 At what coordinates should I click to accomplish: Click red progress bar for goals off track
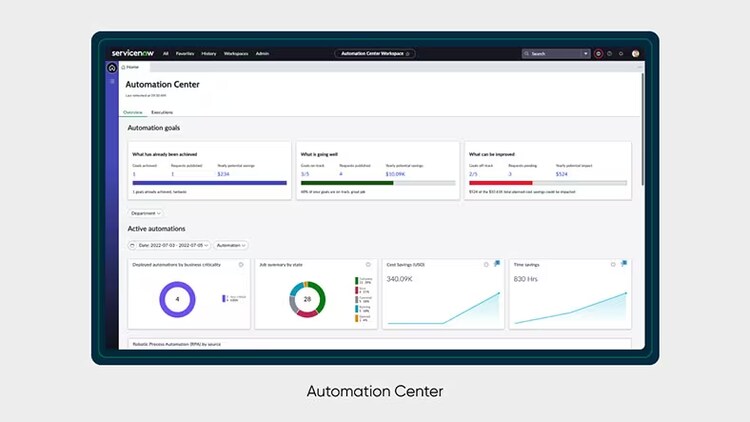coord(501,183)
